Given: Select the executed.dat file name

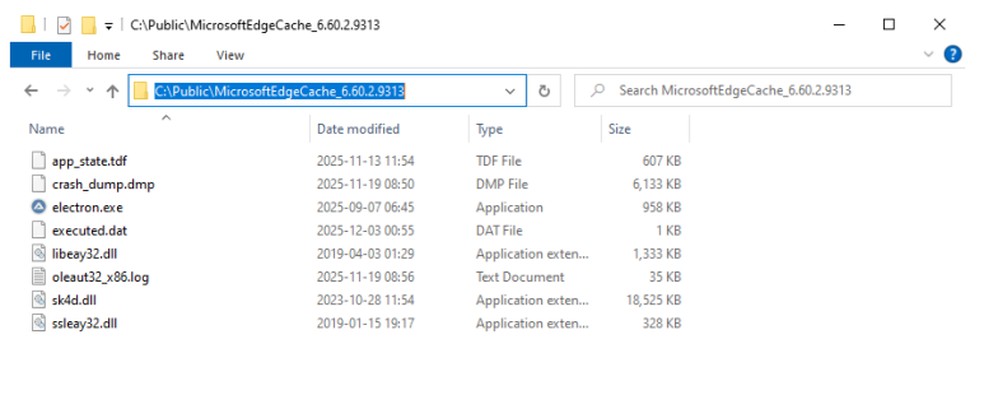Looking at the screenshot, I should tap(89, 231).
